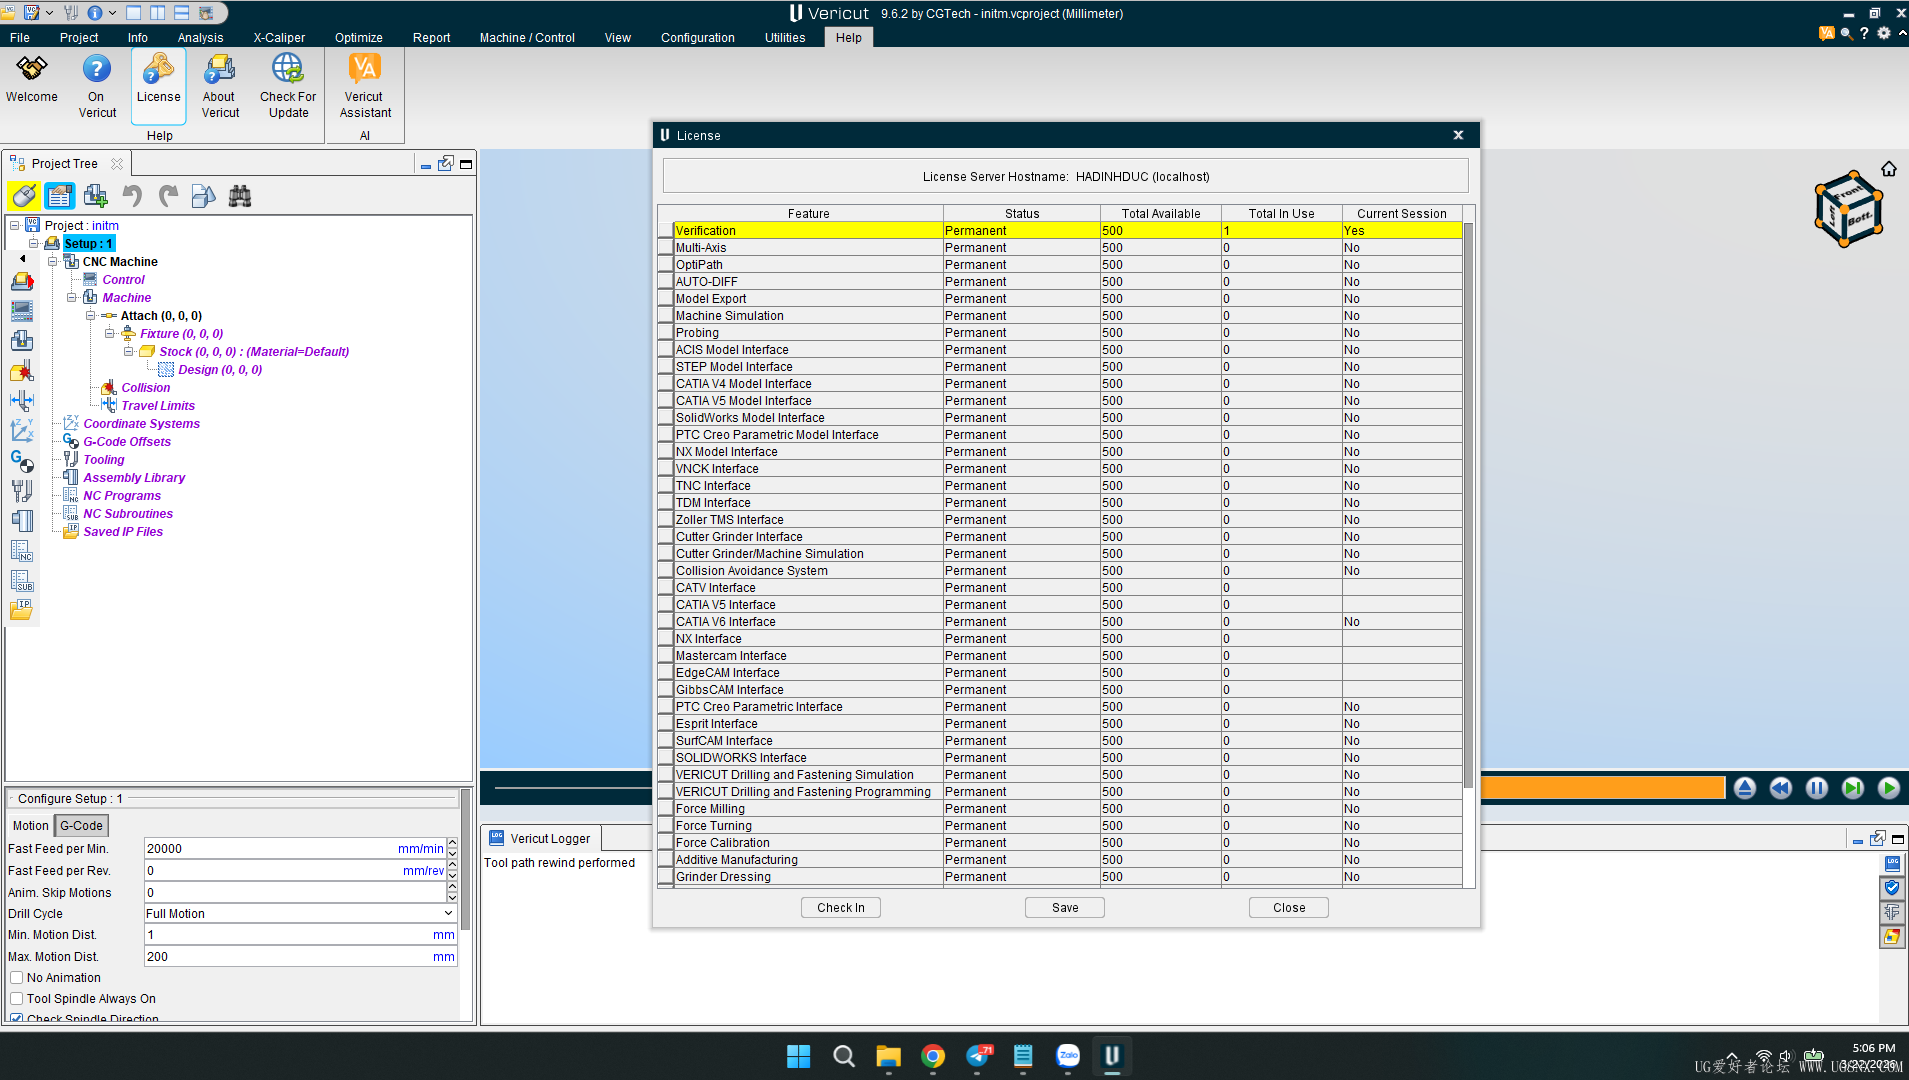Toggle the Configure panel icon in Project Tree toolbar
Screen dimensions: 1909x1080
pos(60,196)
